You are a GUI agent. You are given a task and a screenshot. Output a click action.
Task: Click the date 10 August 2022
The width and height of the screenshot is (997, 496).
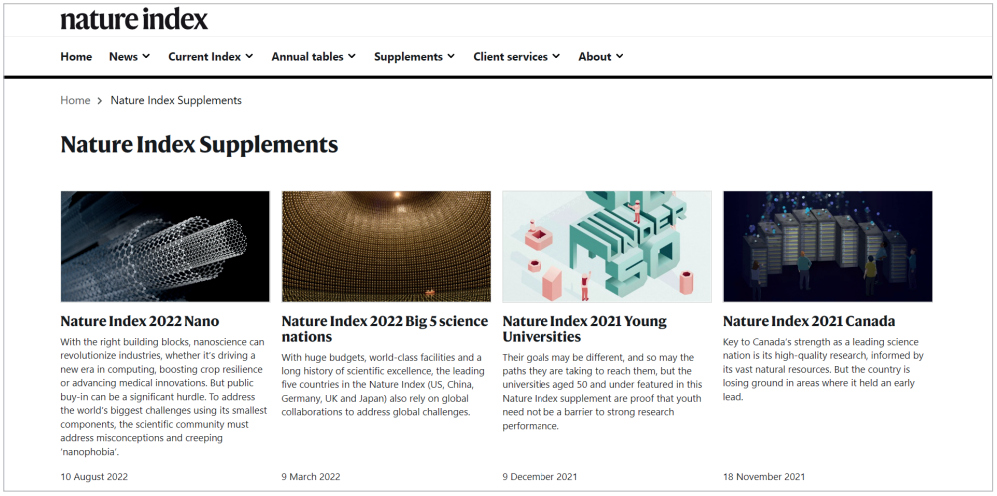[x=94, y=476]
